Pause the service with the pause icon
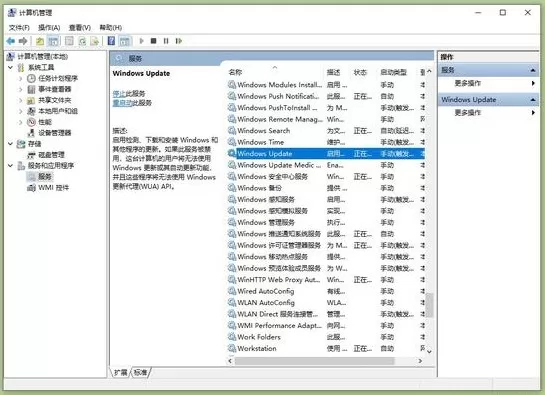The width and height of the screenshot is (545, 395). [x=166, y=41]
